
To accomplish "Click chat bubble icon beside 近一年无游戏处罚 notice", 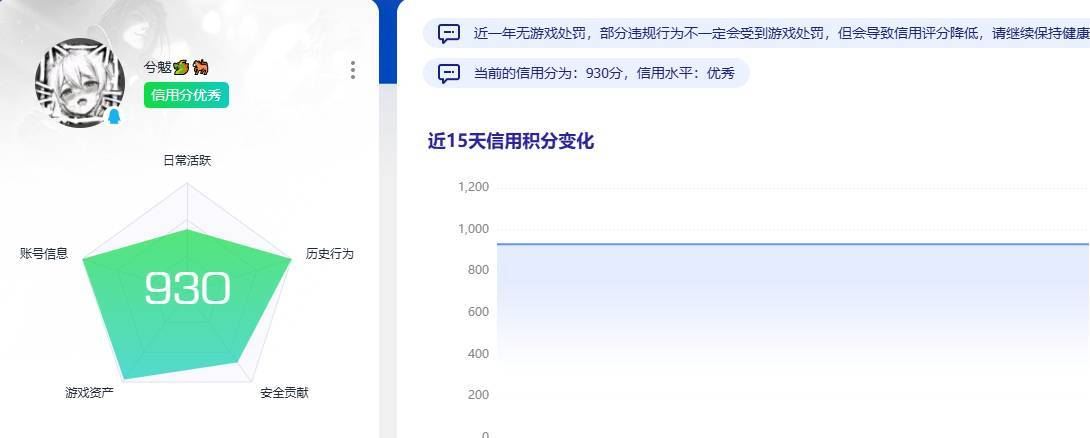I will point(449,33).
